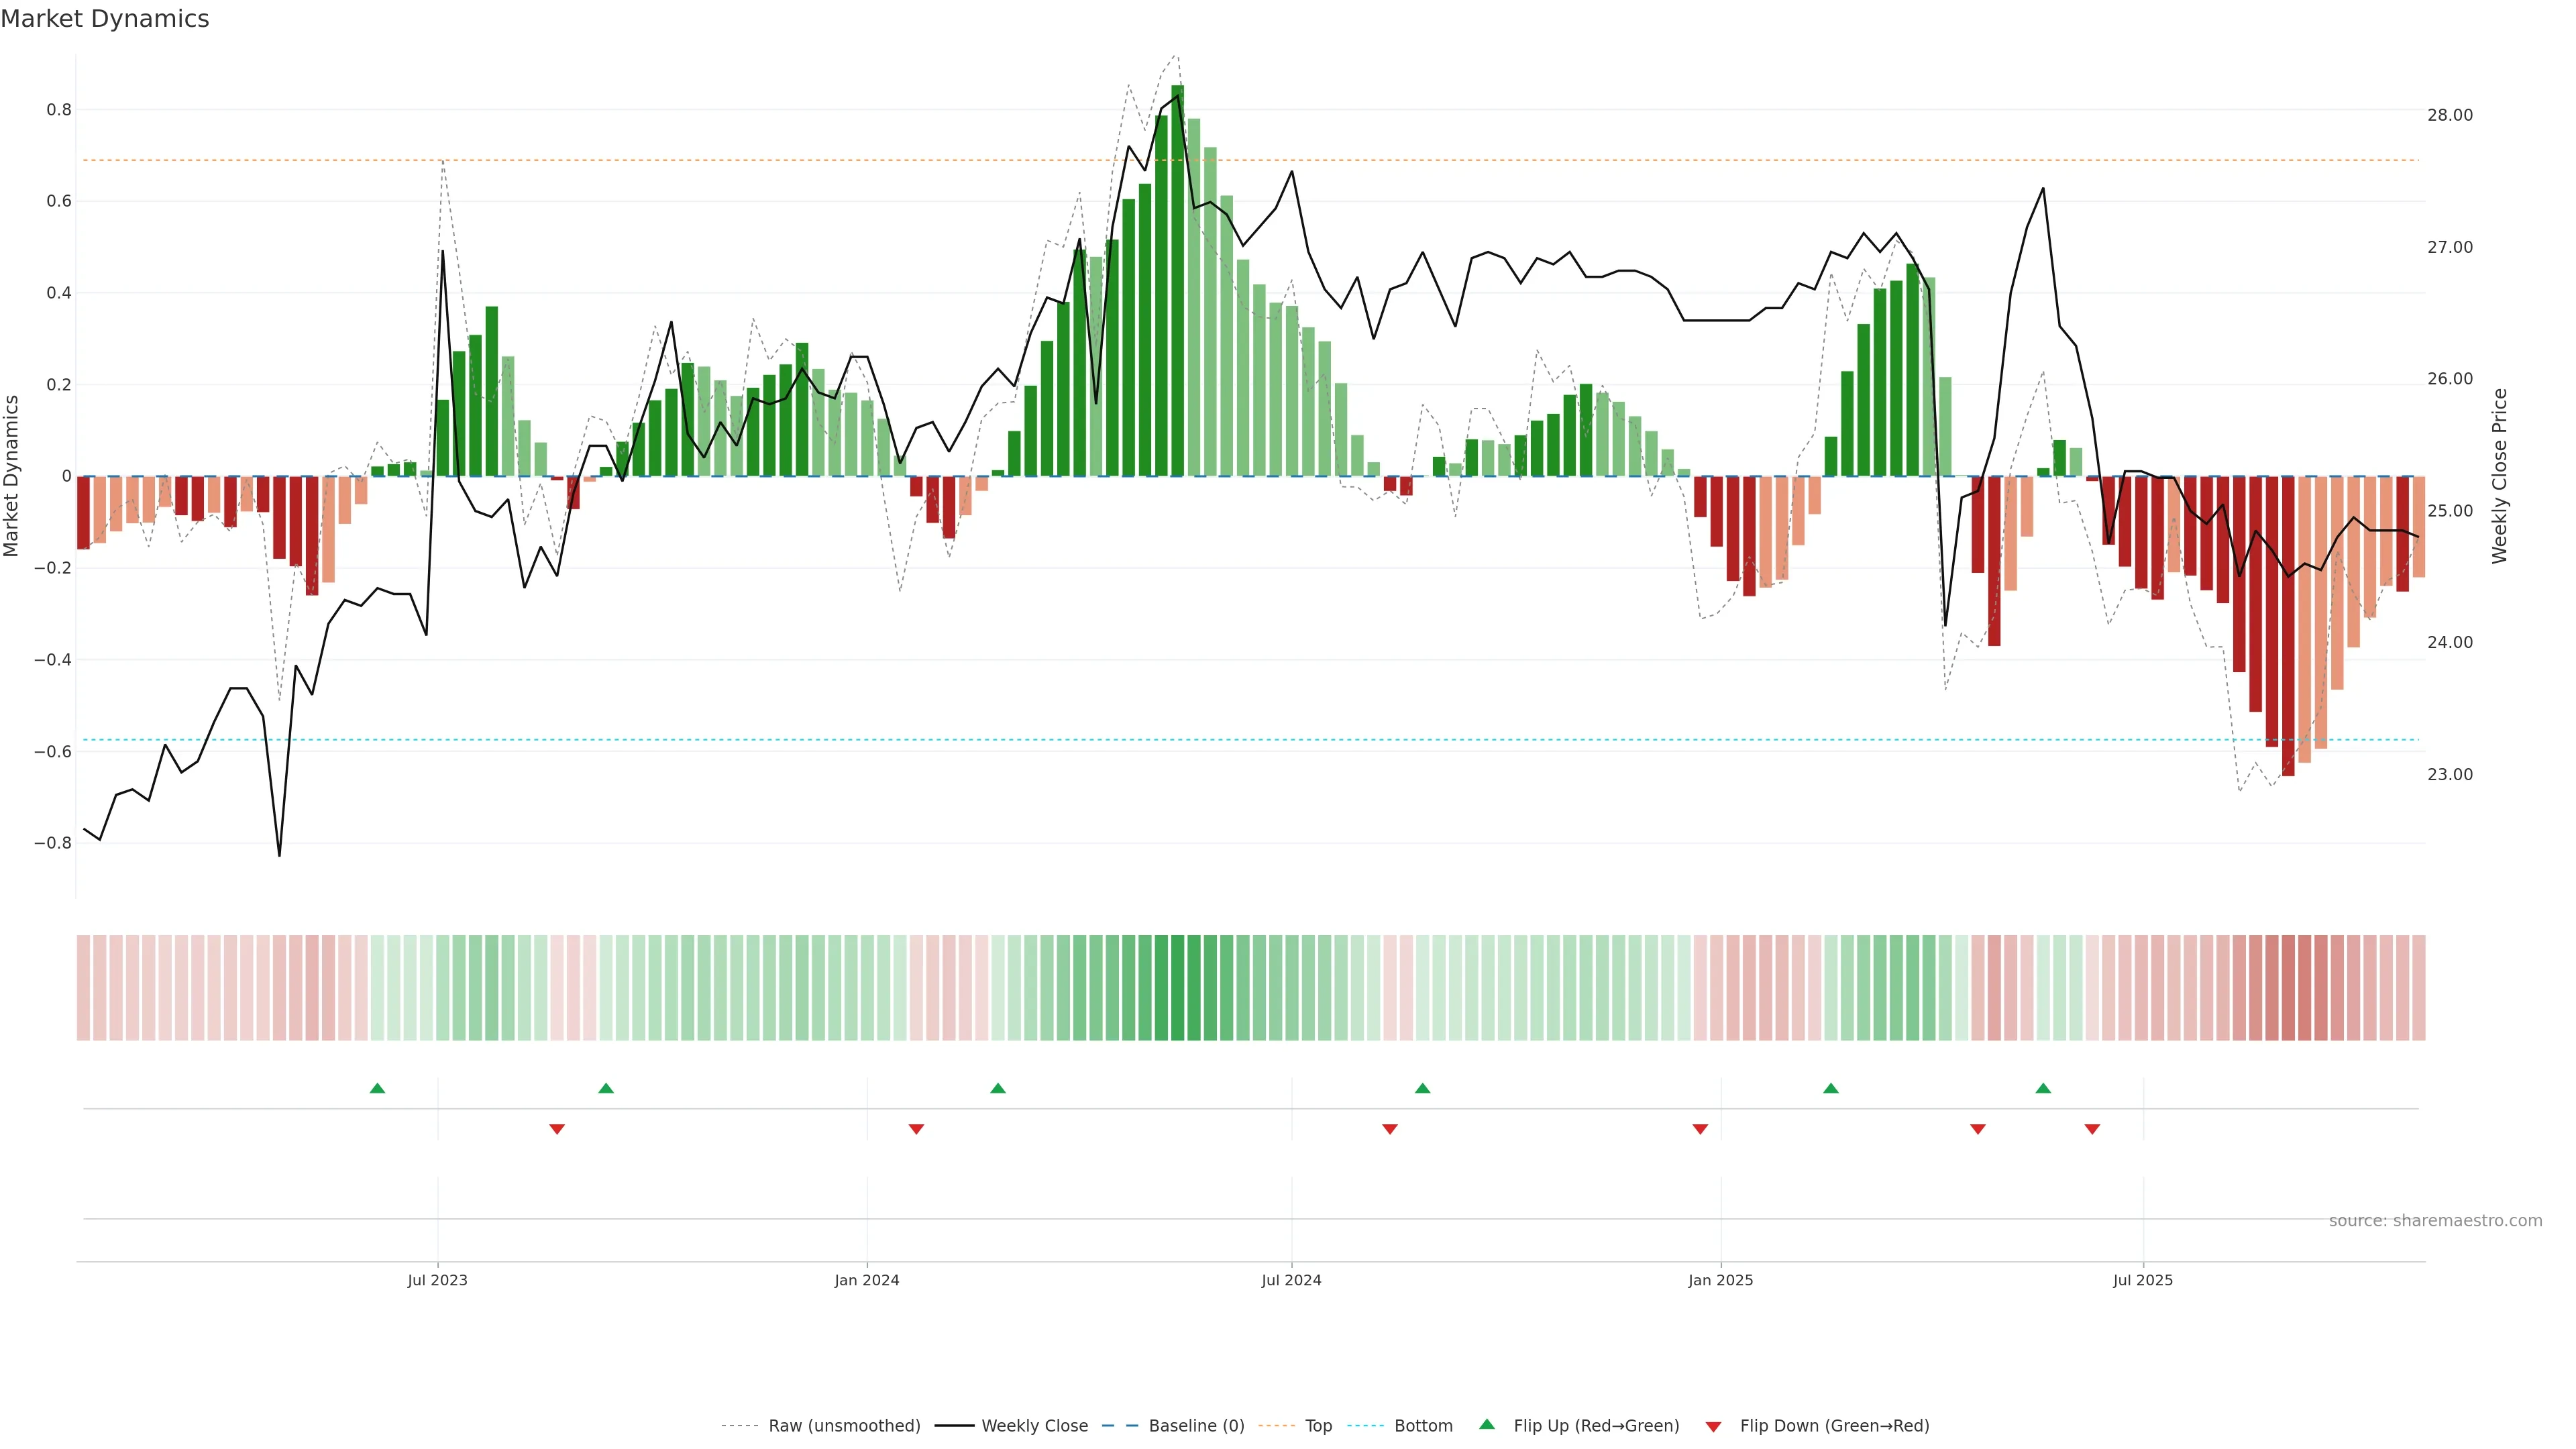Click the last red flip-down marker before Jul 2025
The width and height of the screenshot is (2576, 1449).
click(x=2092, y=1129)
